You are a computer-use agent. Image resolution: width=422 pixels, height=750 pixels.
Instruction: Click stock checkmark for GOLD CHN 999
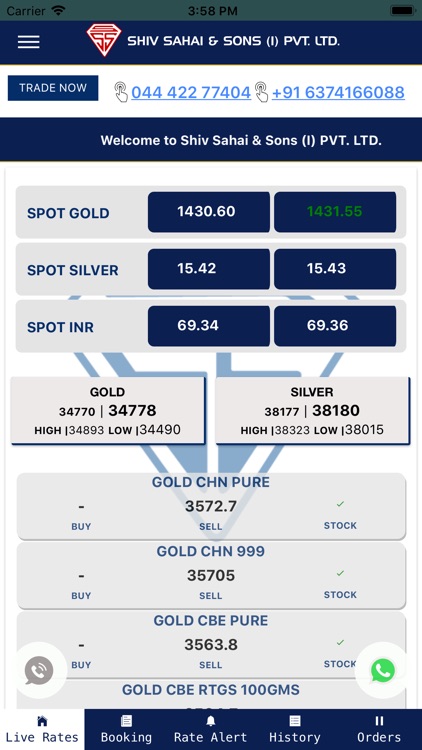pyautogui.click(x=340, y=573)
